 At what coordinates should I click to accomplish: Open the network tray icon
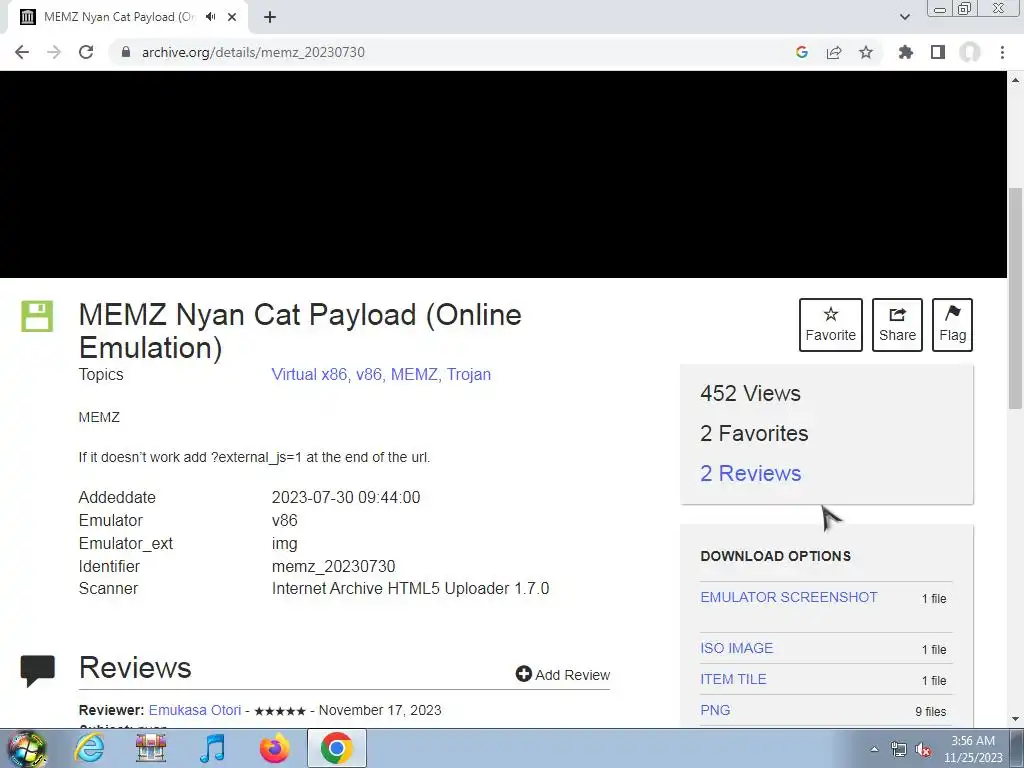899,750
